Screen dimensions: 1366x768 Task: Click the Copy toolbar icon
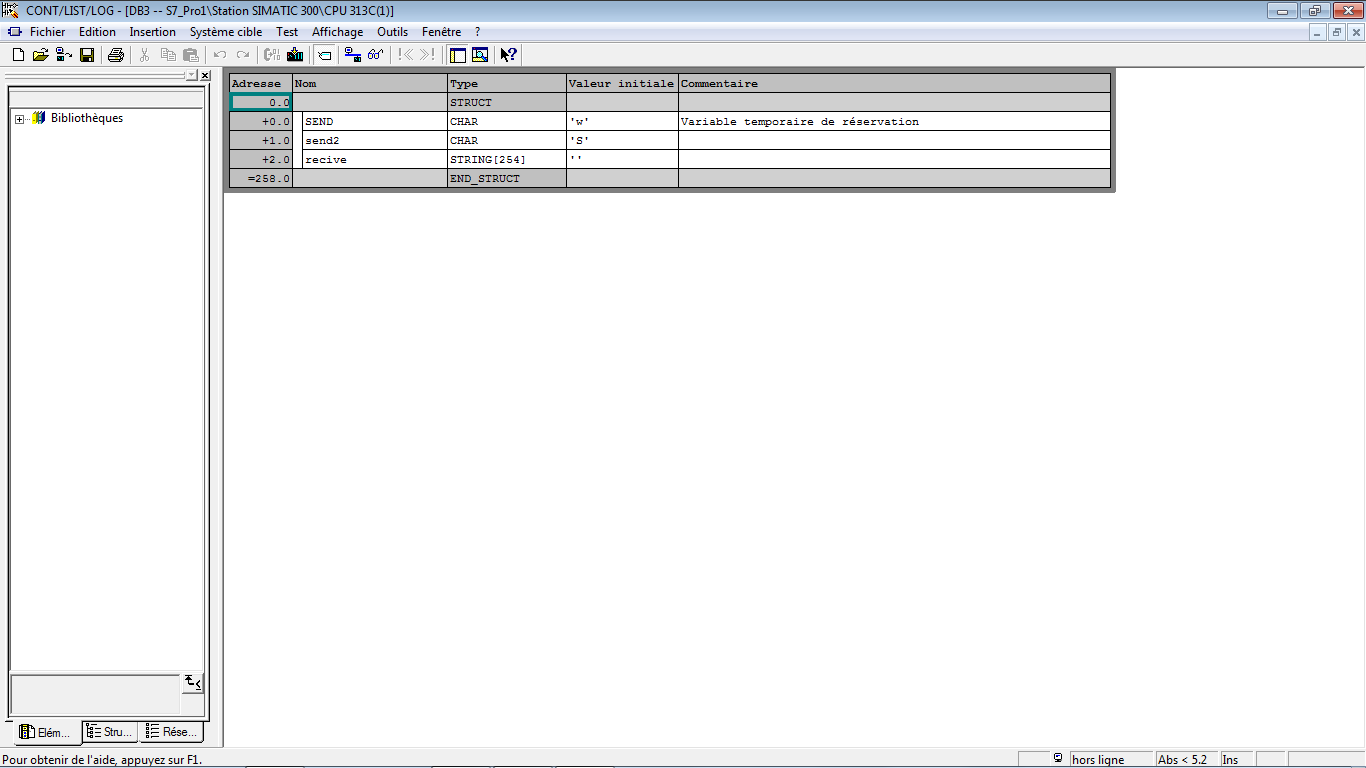[168, 55]
